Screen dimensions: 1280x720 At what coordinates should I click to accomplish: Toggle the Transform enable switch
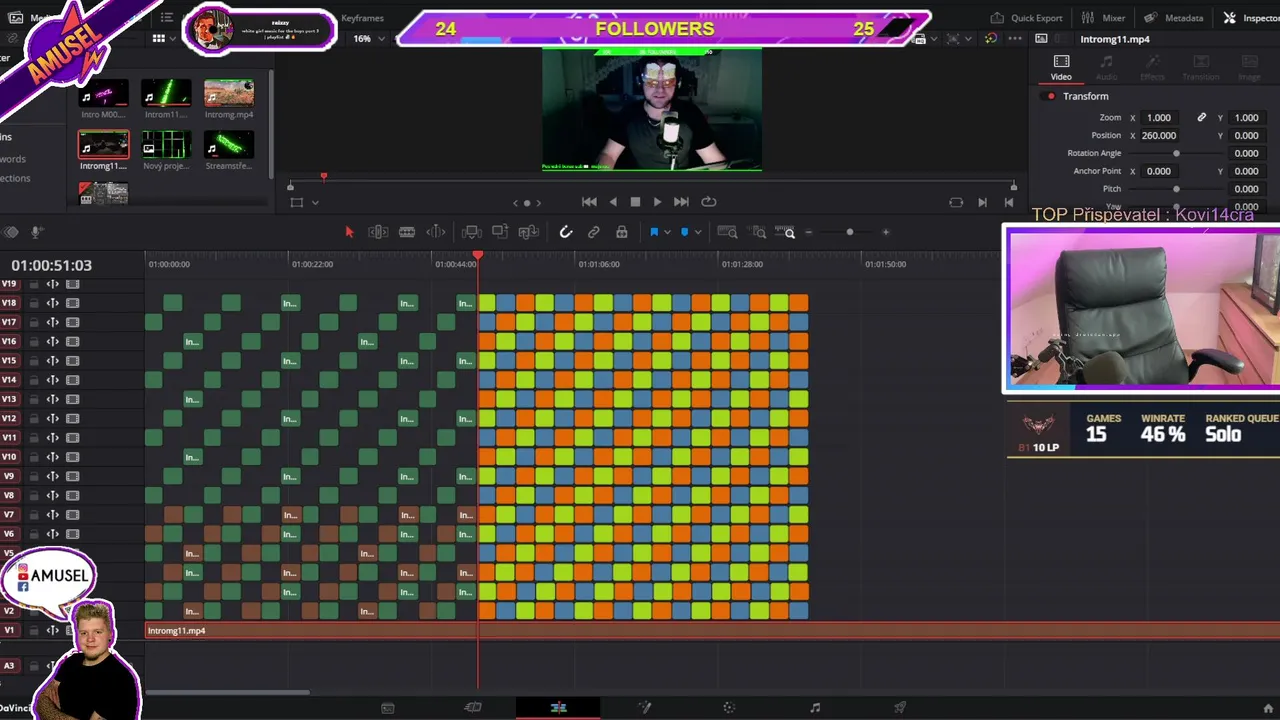(x=1050, y=96)
